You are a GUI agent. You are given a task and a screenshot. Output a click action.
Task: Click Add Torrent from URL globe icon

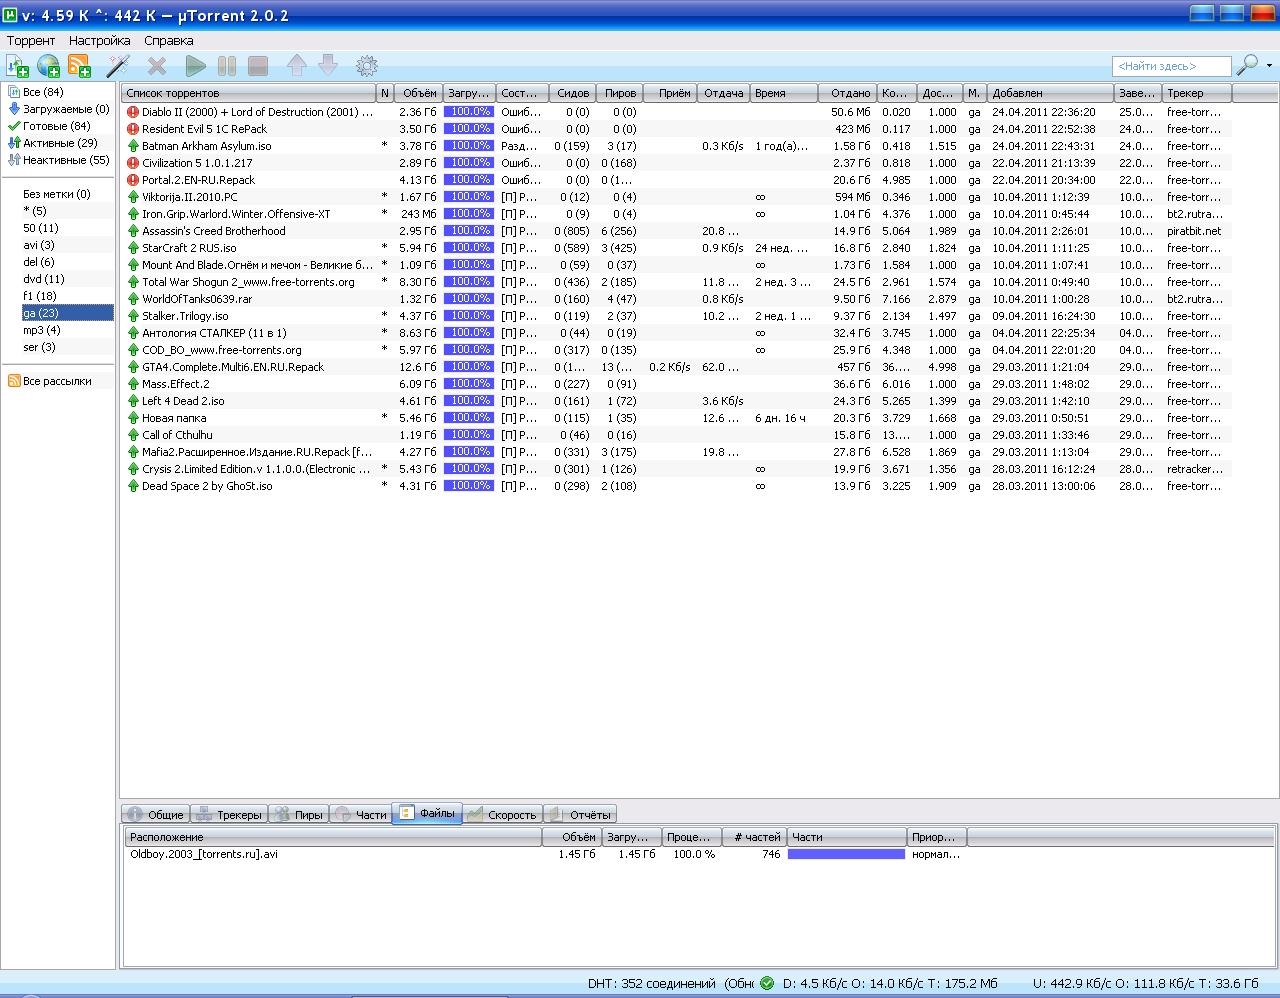48,66
